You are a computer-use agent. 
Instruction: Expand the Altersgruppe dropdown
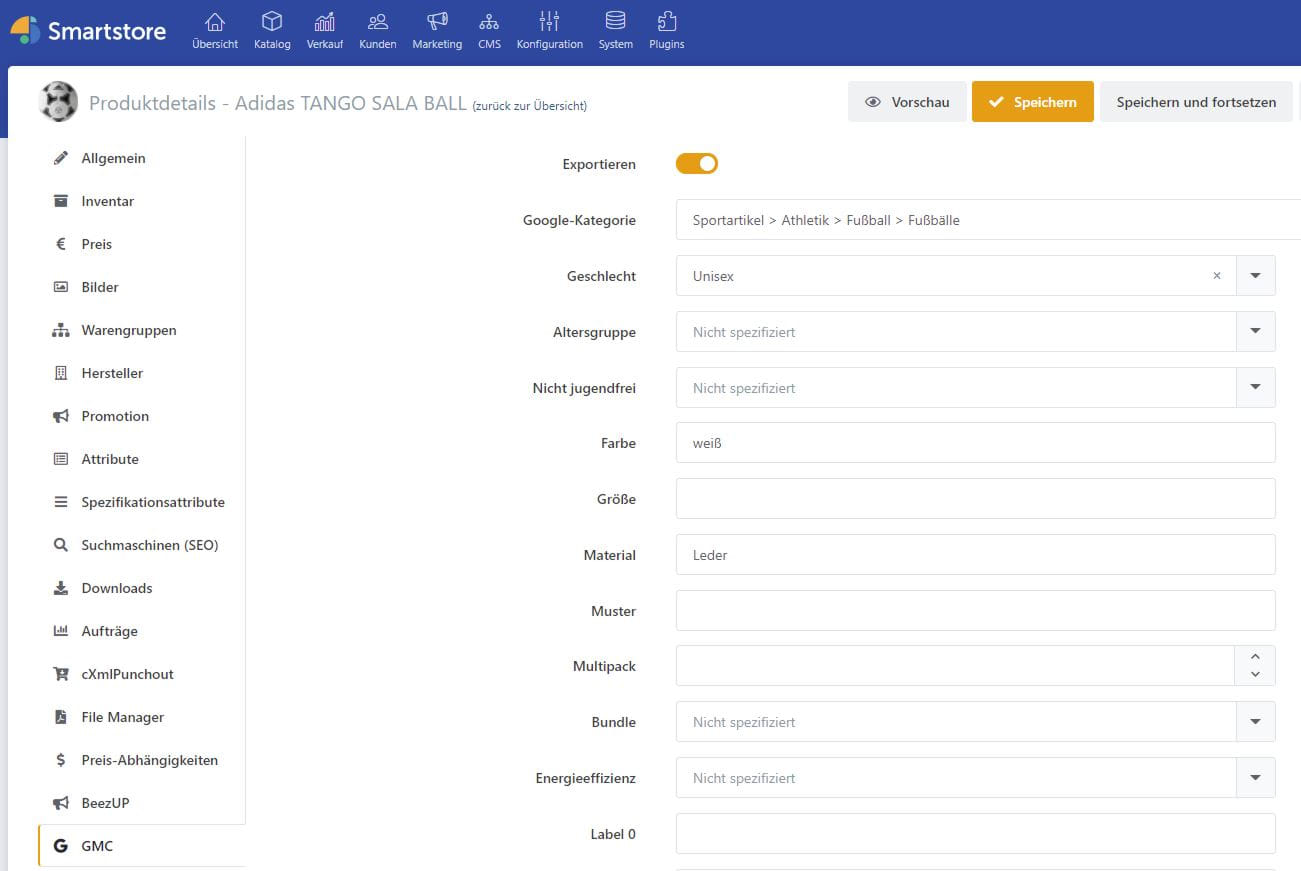pyautogui.click(x=1255, y=332)
